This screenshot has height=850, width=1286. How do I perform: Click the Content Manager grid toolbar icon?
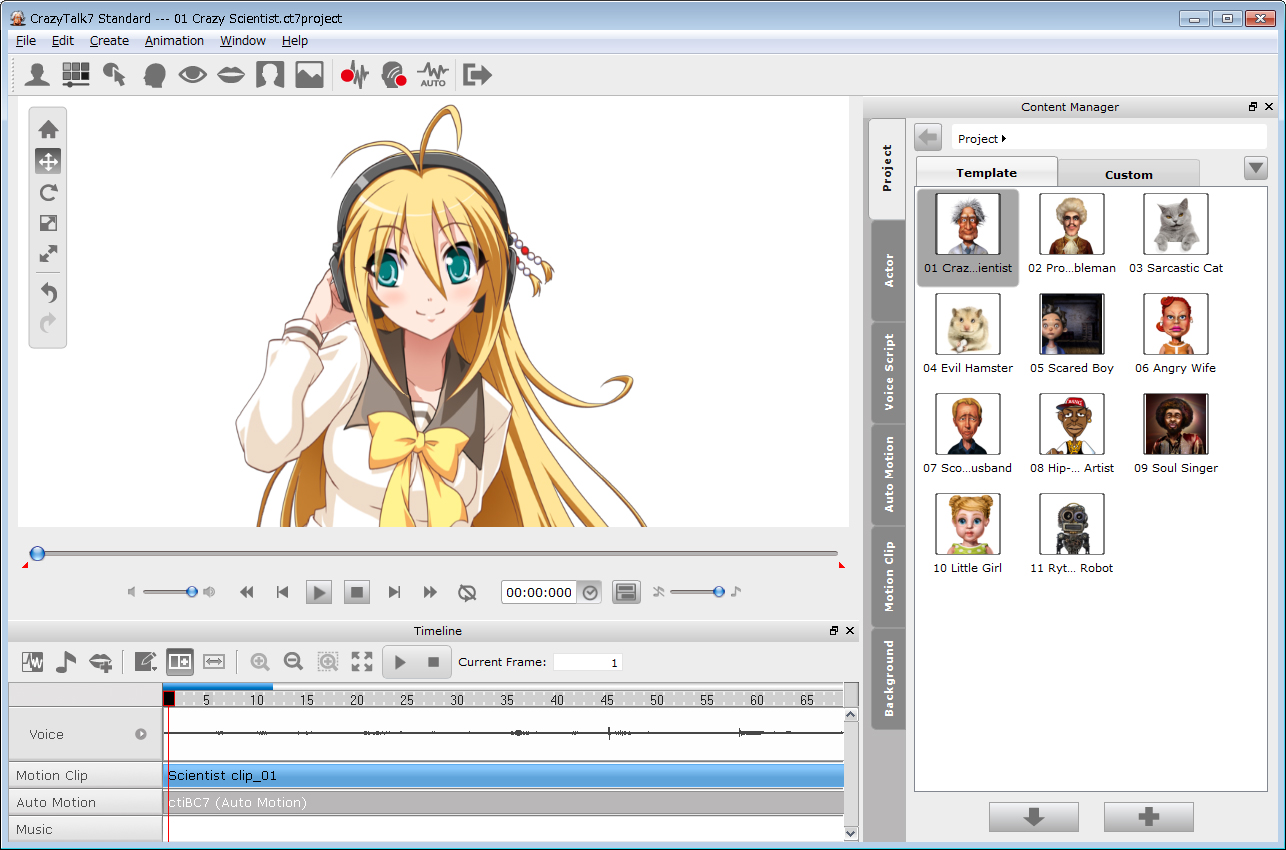click(76, 75)
